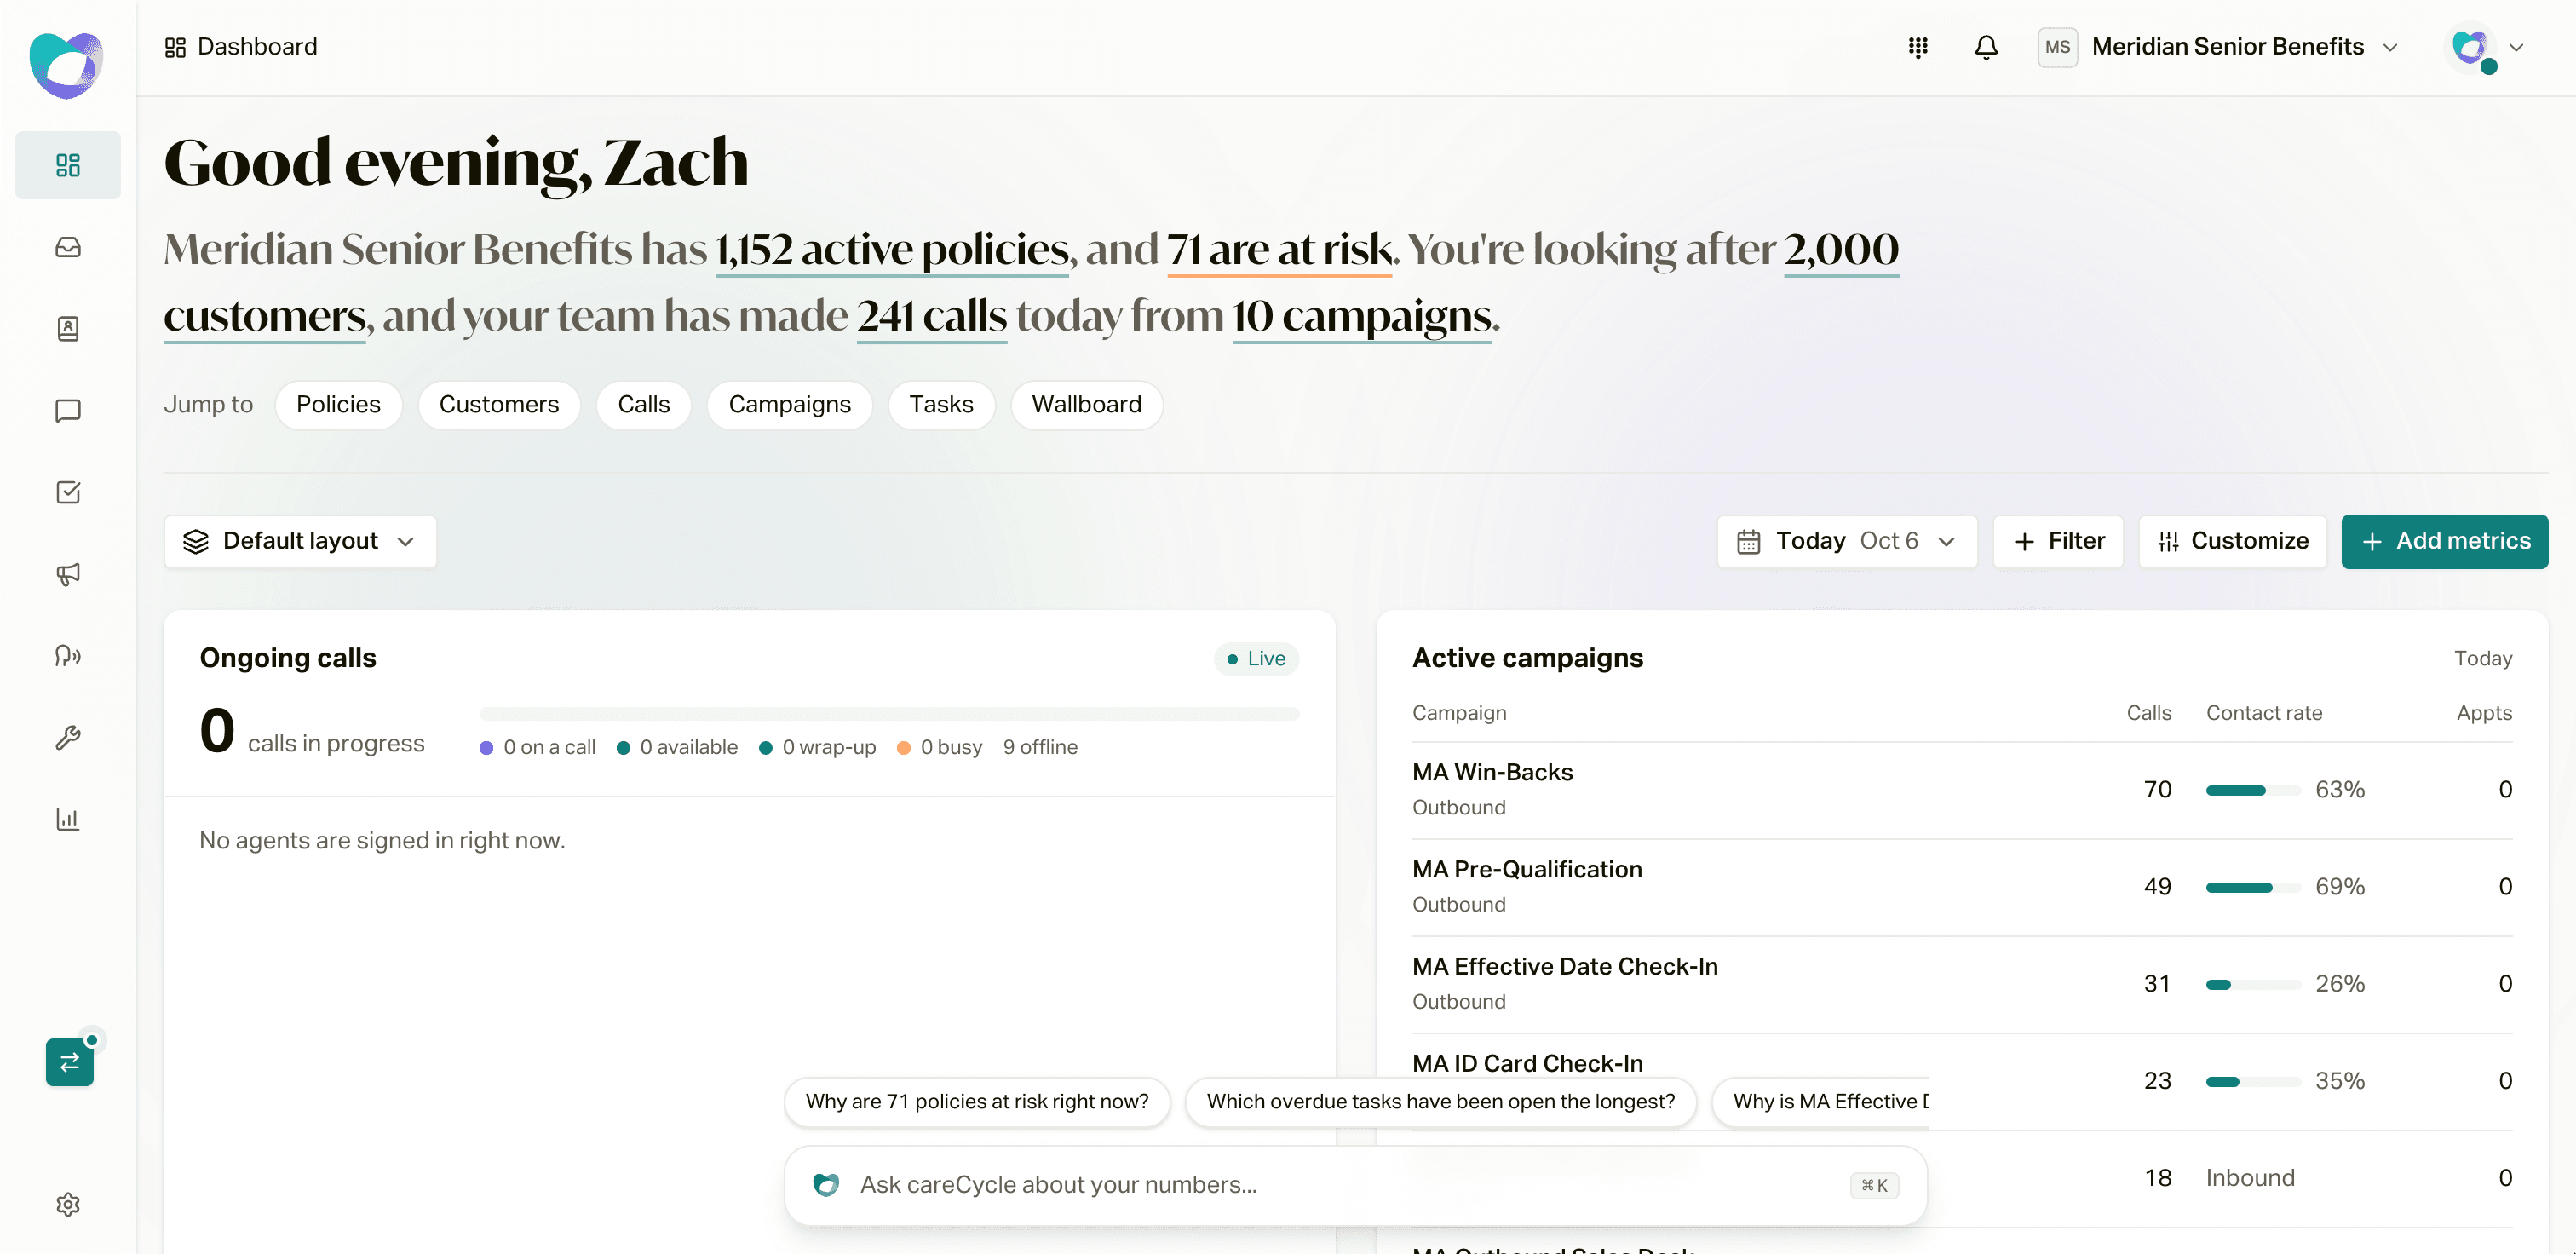Image resolution: width=2576 pixels, height=1254 pixels.
Task: Open the Today Oct 6 date picker
Action: 1846,541
